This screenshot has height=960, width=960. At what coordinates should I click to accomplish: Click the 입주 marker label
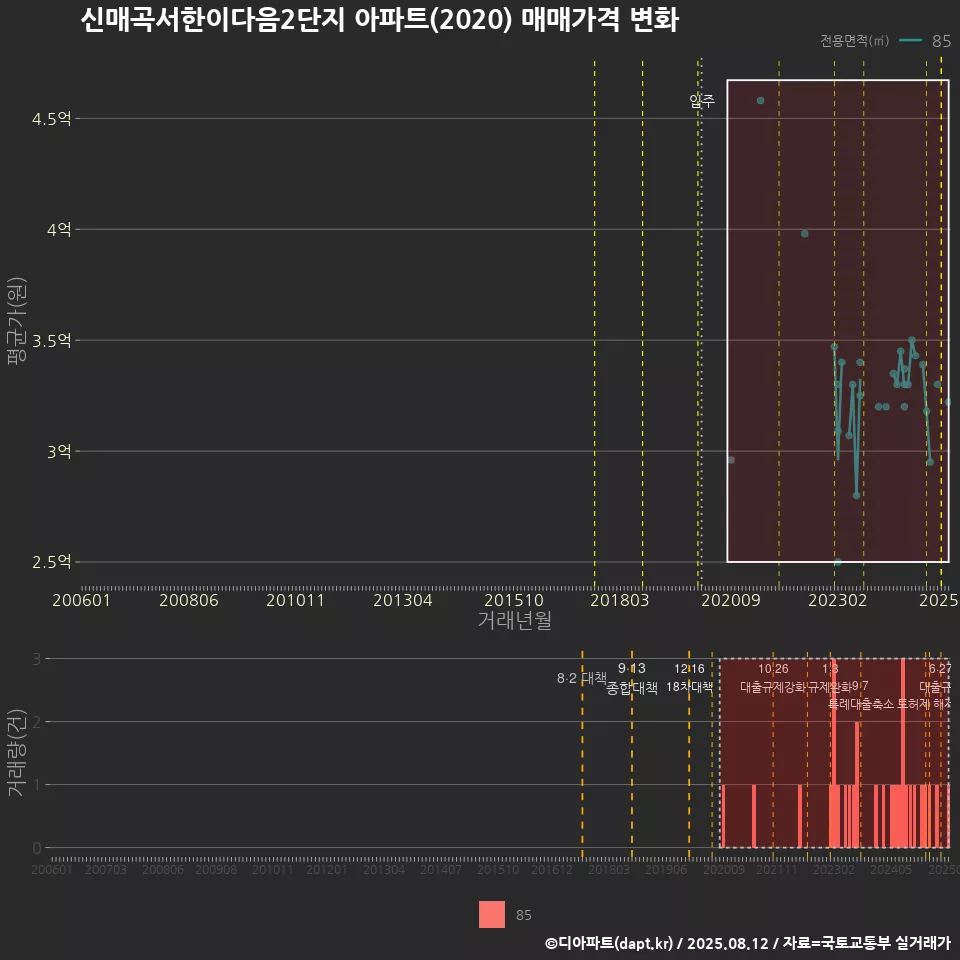pyautogui.click(x=702, y=100)
